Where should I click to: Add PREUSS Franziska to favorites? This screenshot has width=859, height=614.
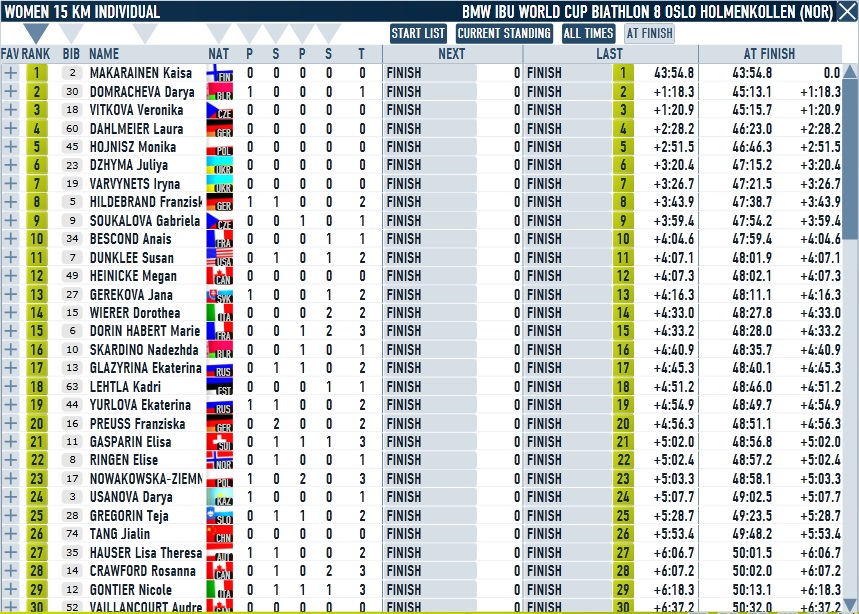tap(11, 423)
